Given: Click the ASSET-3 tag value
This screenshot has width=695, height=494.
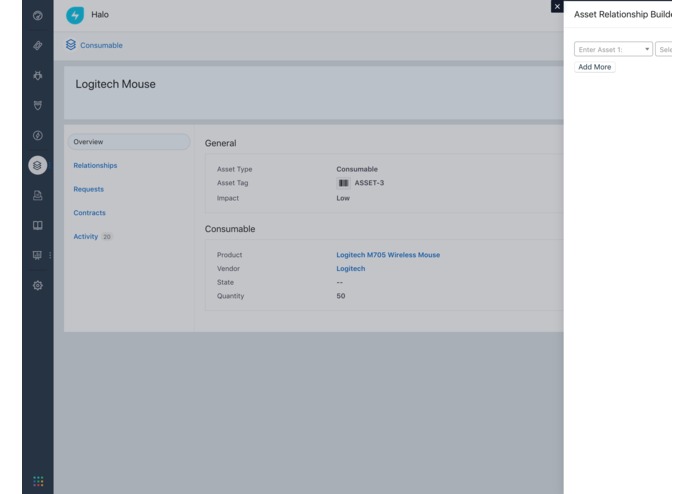Looking at the screenshot, I should (369, 183).
